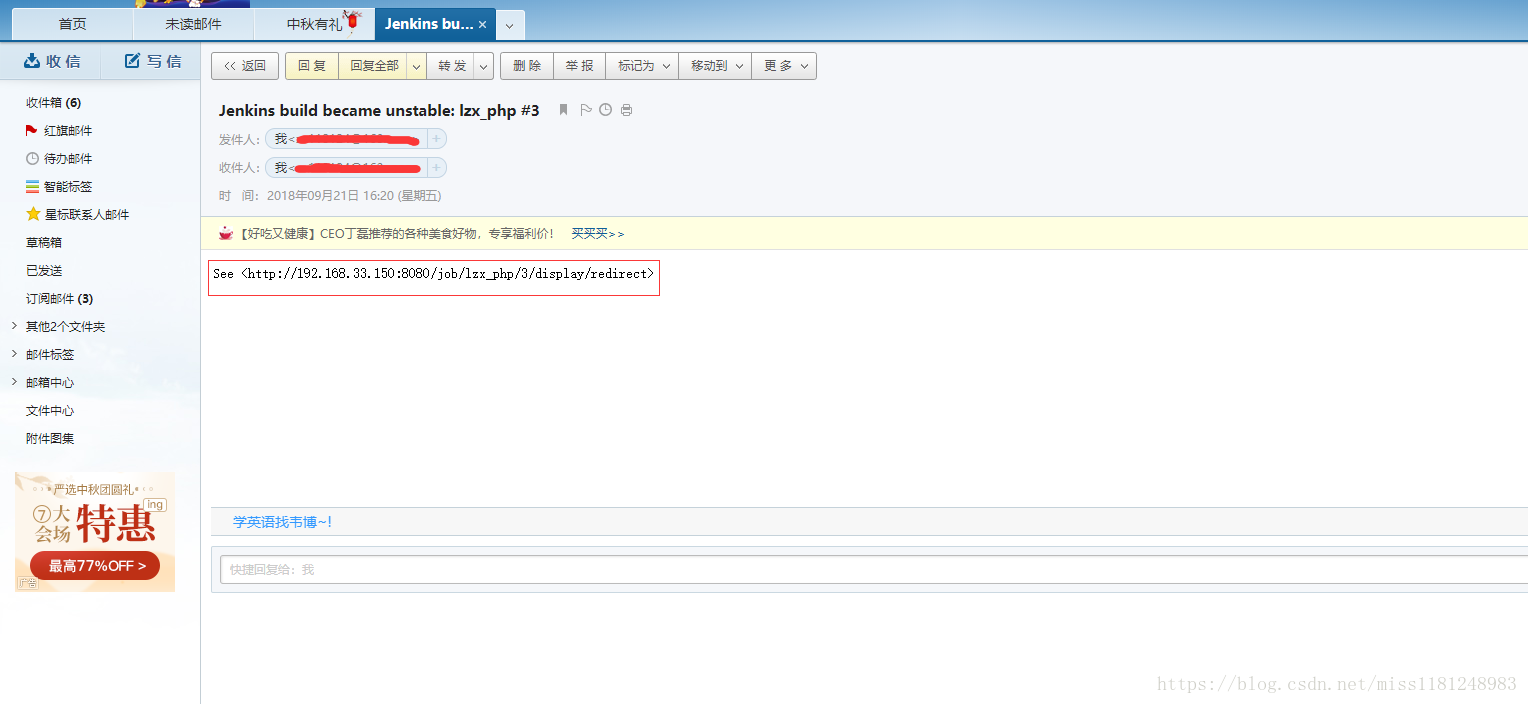Image resolution: width=1528 pixels, height=704 pixels.
Task: Click the 举报 report button
Action: (x=579, y=66)
